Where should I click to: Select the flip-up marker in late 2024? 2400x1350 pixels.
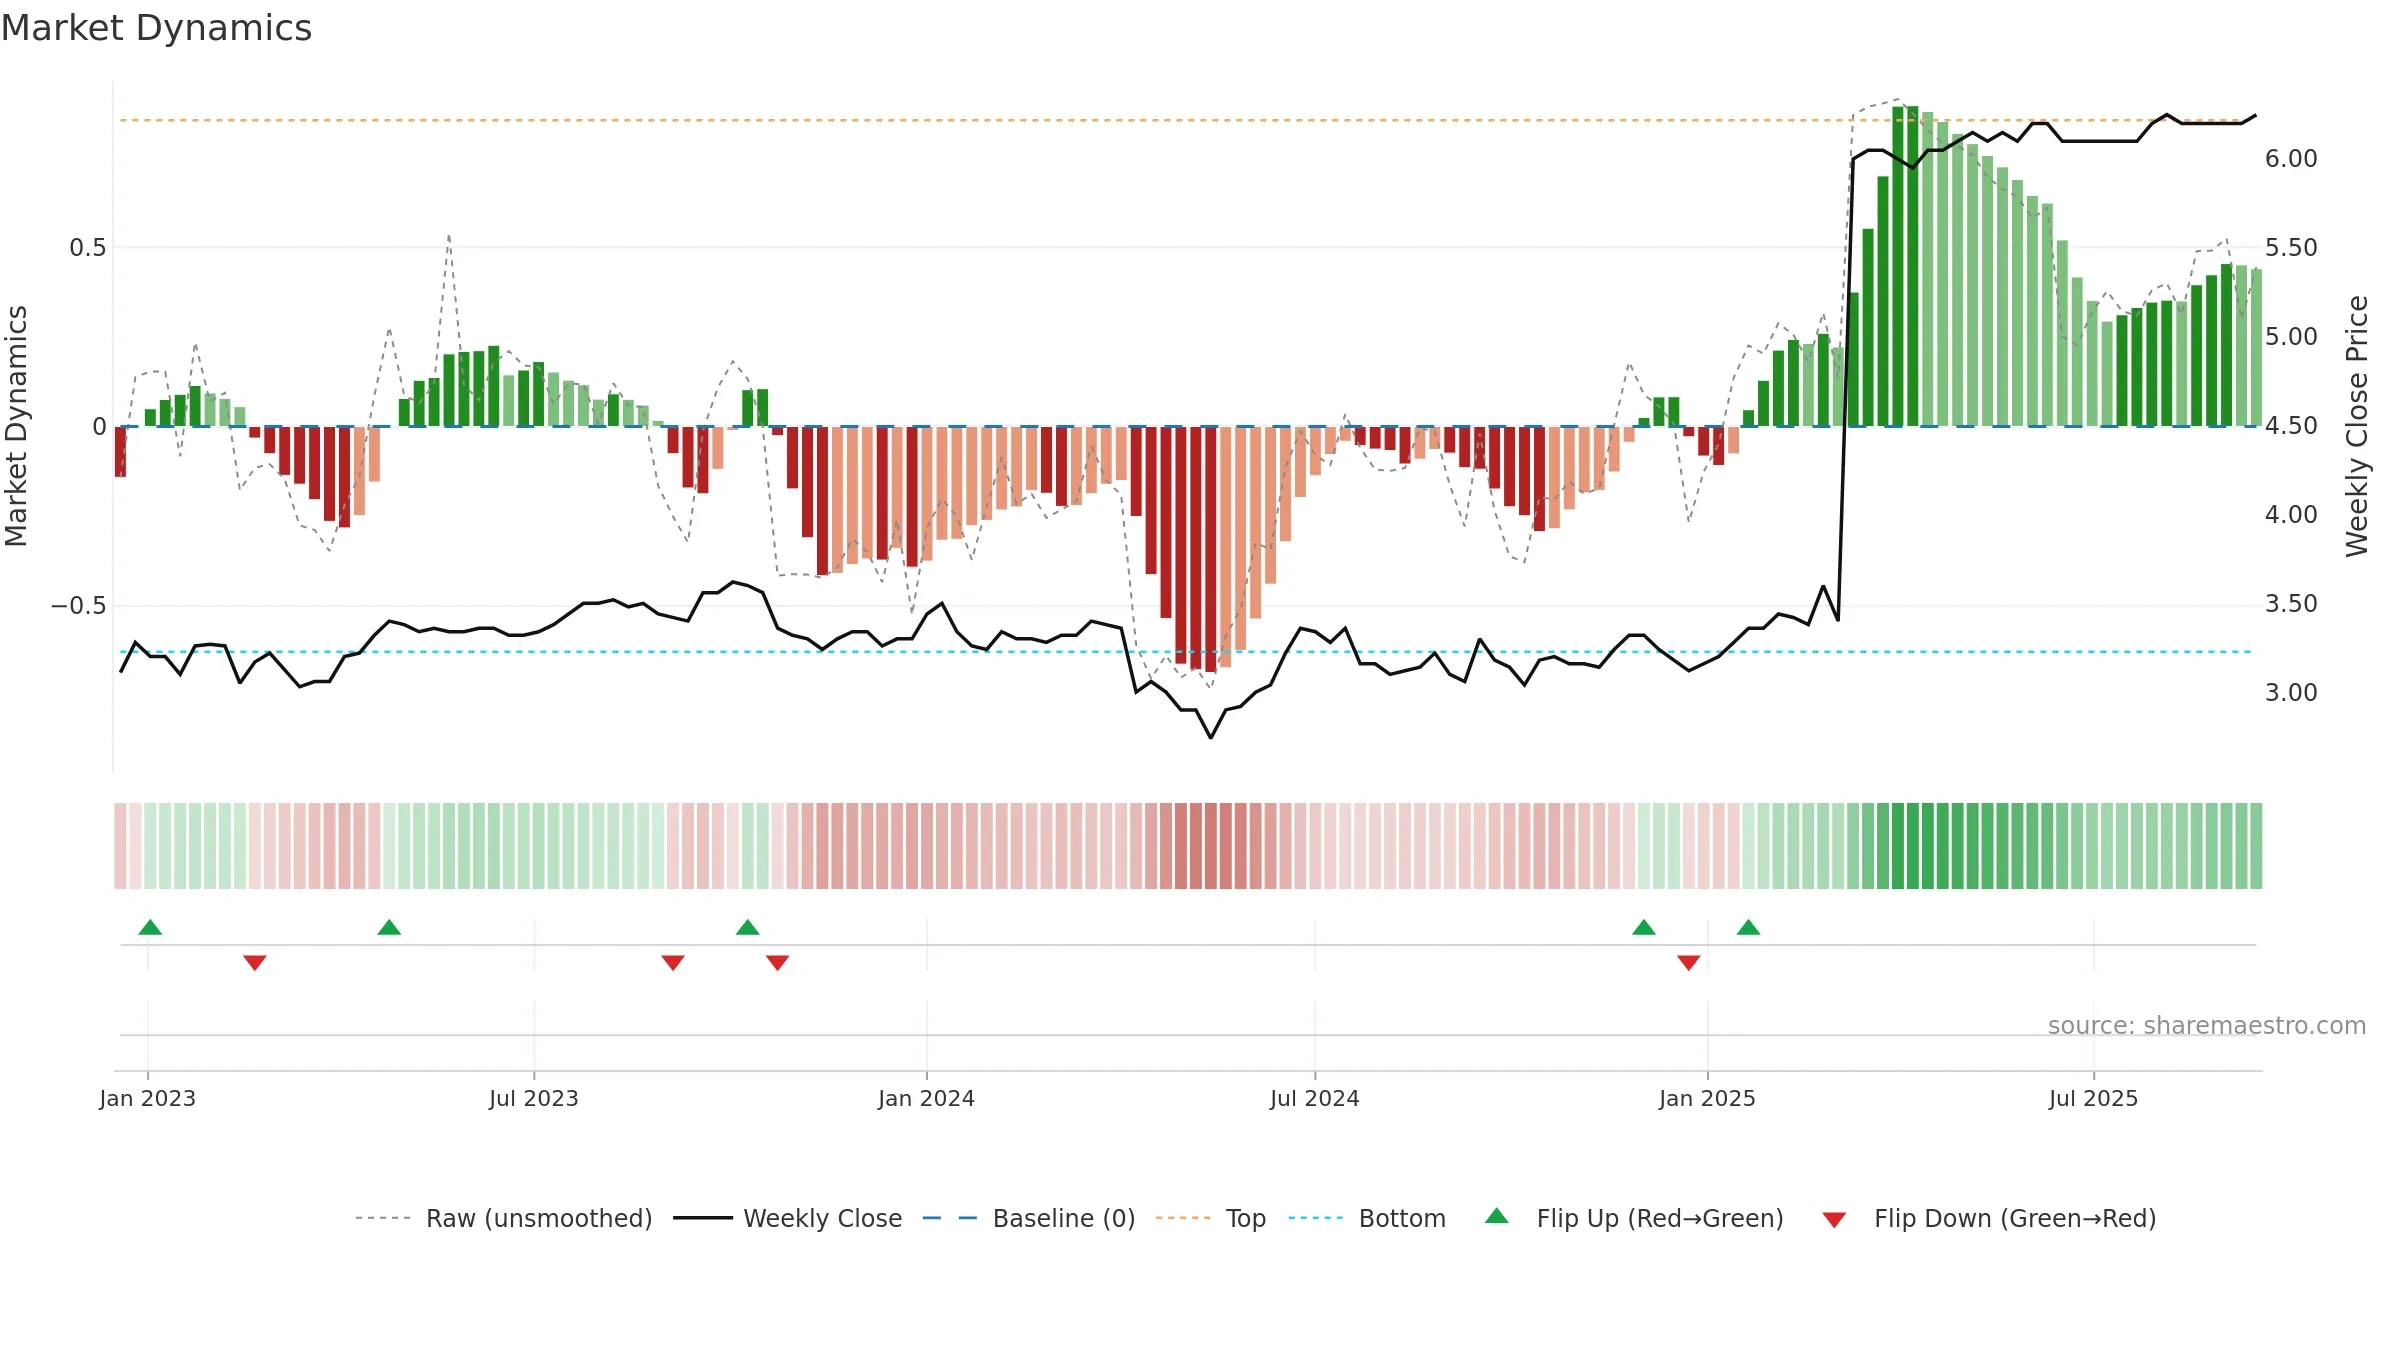click(x=1644, y=927)
